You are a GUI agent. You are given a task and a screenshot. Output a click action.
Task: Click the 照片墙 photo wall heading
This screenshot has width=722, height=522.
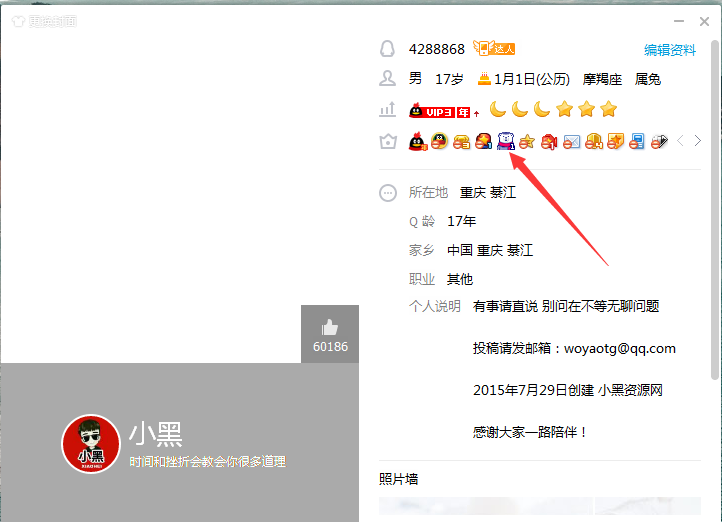[398, 479]
